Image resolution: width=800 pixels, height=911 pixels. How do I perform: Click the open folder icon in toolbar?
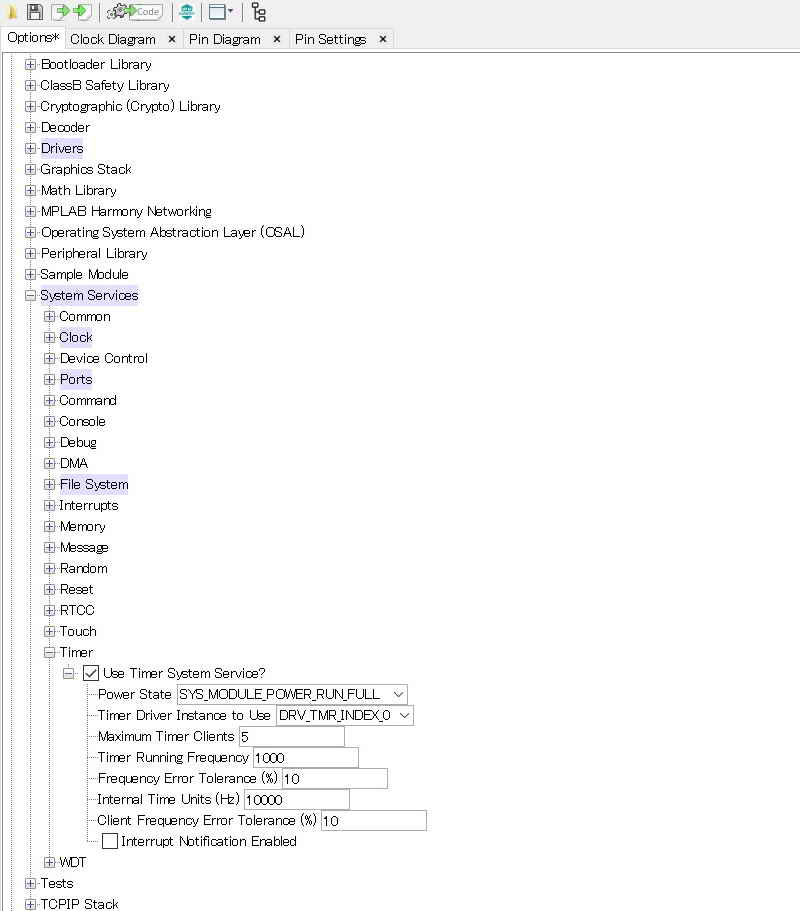[x=12, y=12]
